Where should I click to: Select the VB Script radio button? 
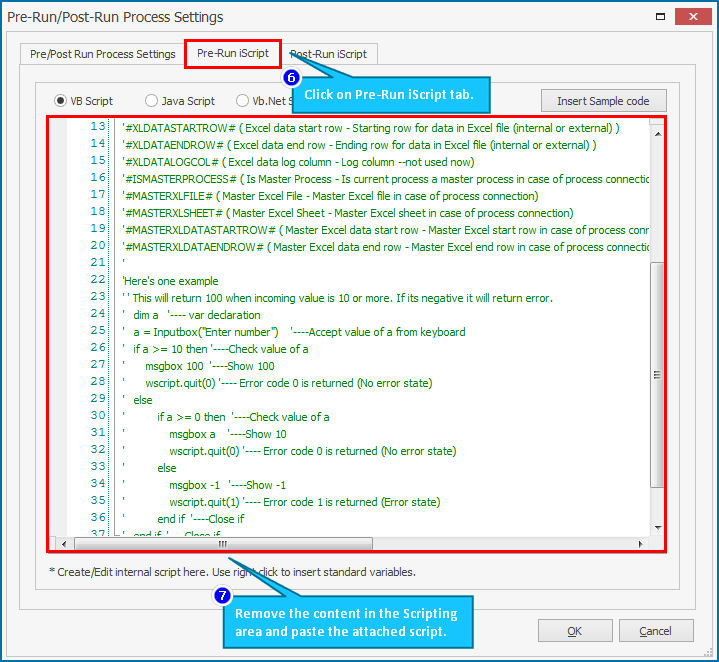(x=61, y=101)
